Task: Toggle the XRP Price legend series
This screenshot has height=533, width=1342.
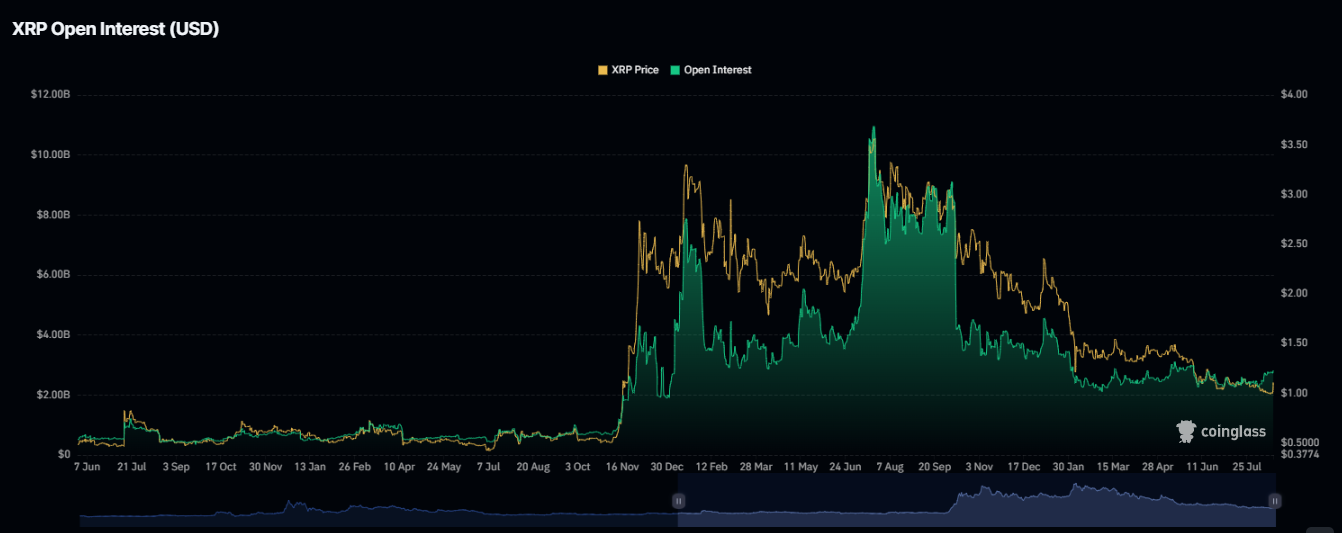Action: [x=628, y=70]
